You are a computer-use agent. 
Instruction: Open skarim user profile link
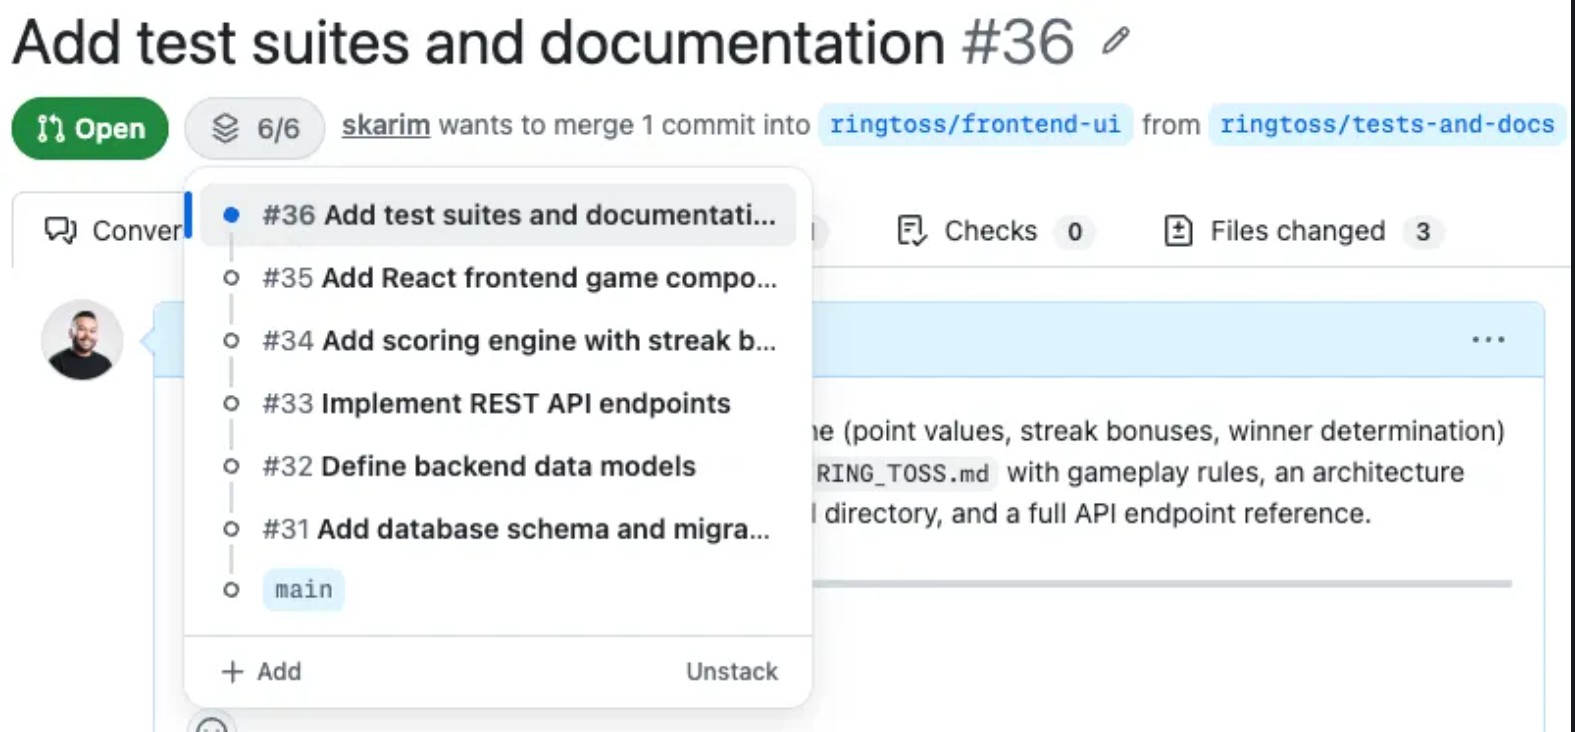385,125
